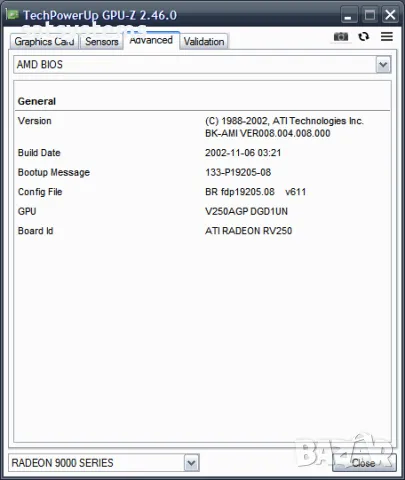Click the GPU-Z title bar app icon

(12, 15)
